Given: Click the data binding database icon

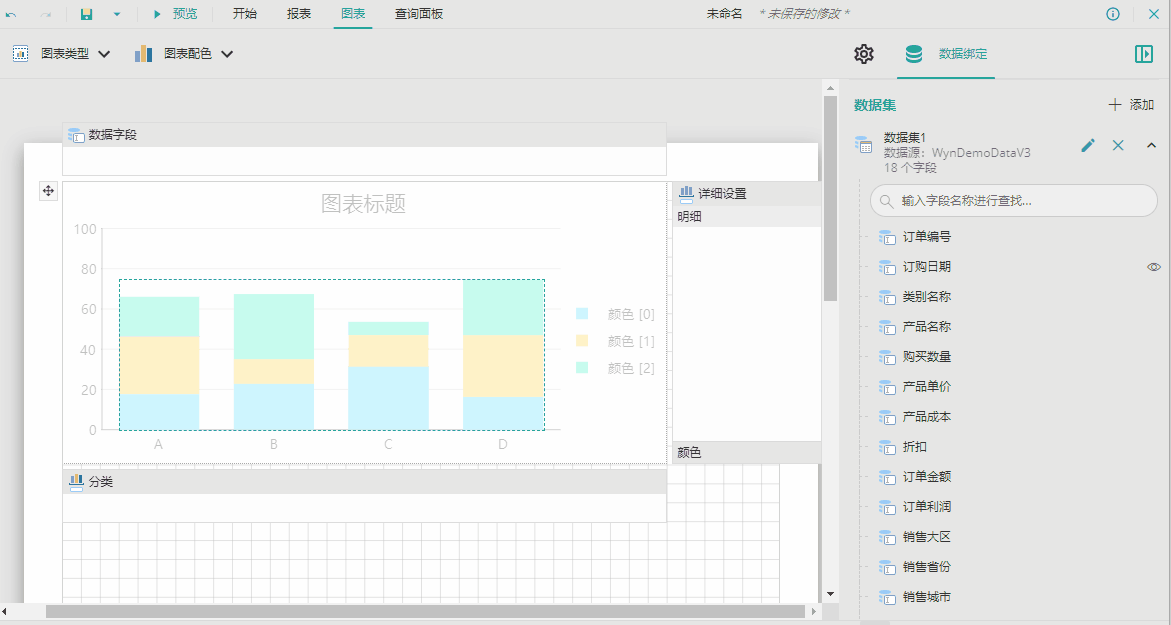Looking at the screenshot, I should [914, 54].
